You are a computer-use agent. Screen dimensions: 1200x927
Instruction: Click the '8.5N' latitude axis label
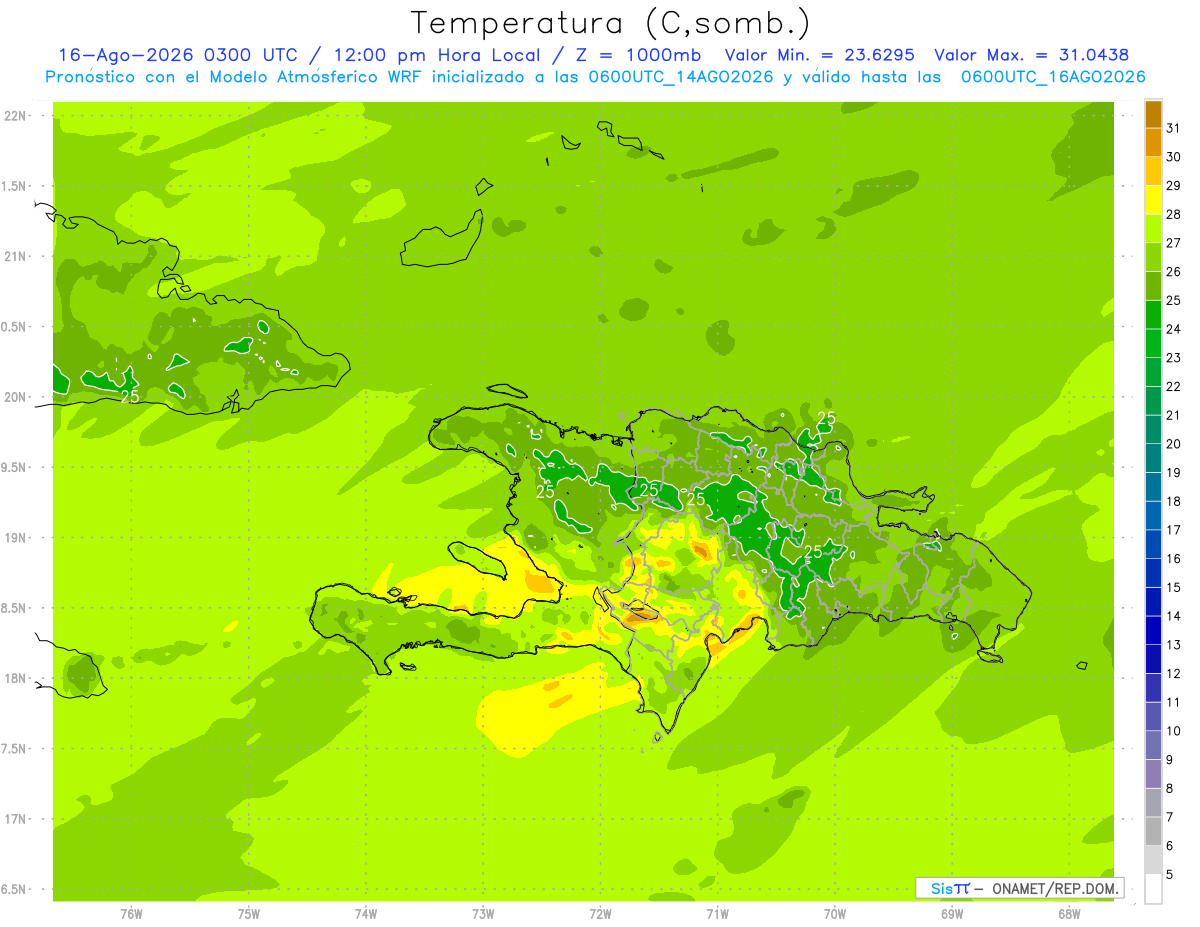tap(15, 608)
